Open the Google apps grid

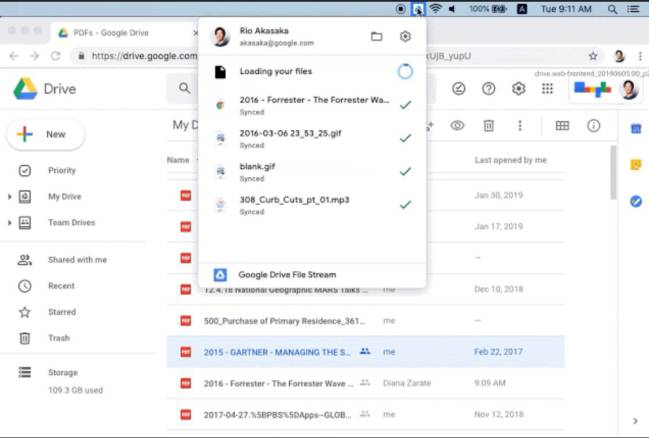548,89
